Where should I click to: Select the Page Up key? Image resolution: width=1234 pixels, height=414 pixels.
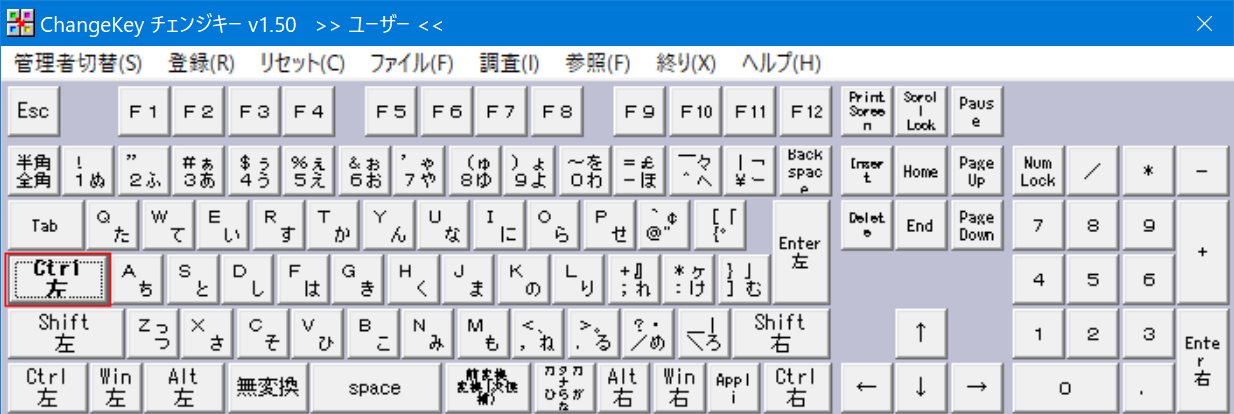975,172
